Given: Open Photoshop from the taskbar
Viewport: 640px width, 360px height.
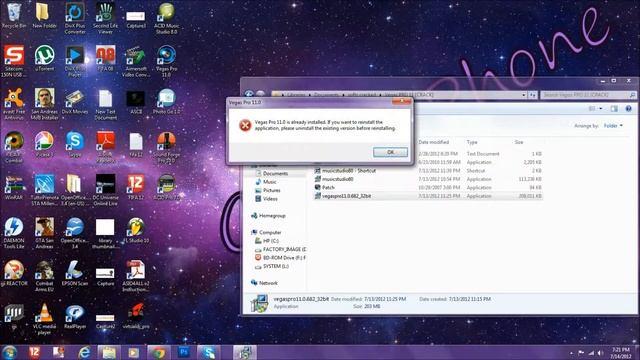Looking at the screenshot, I should coord(184,352).
